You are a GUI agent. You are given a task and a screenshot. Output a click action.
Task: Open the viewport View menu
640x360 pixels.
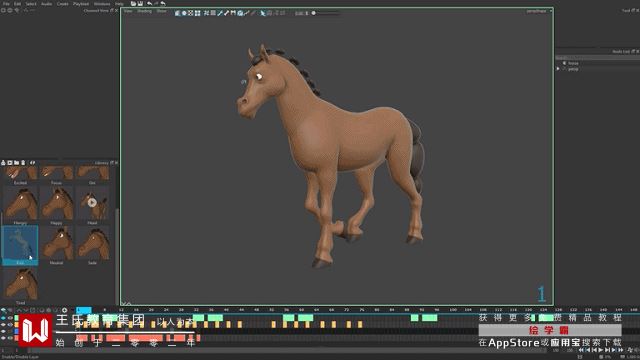pos(128,11)
